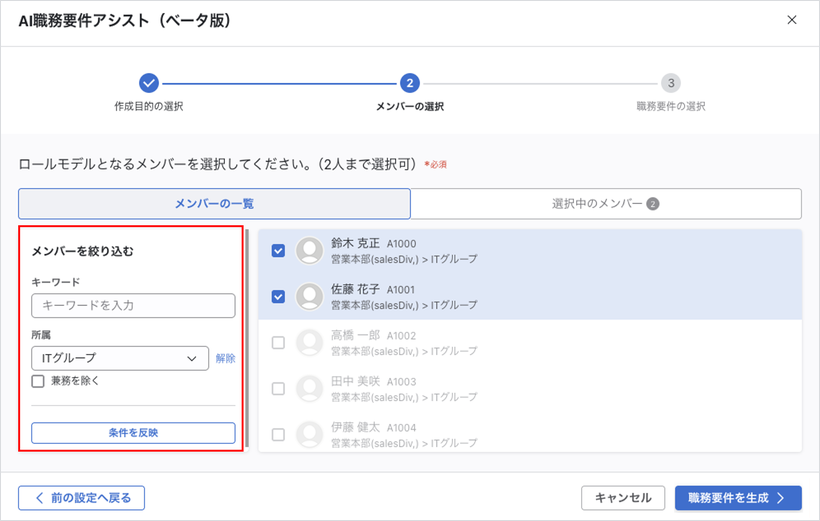Click employee ID A1003
The image size is (820, 521).
pyautogui.click(x=402, y=382)
